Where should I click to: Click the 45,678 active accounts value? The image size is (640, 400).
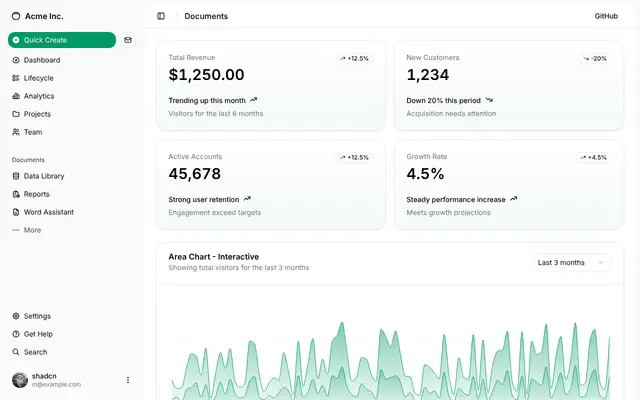[194, 174]
